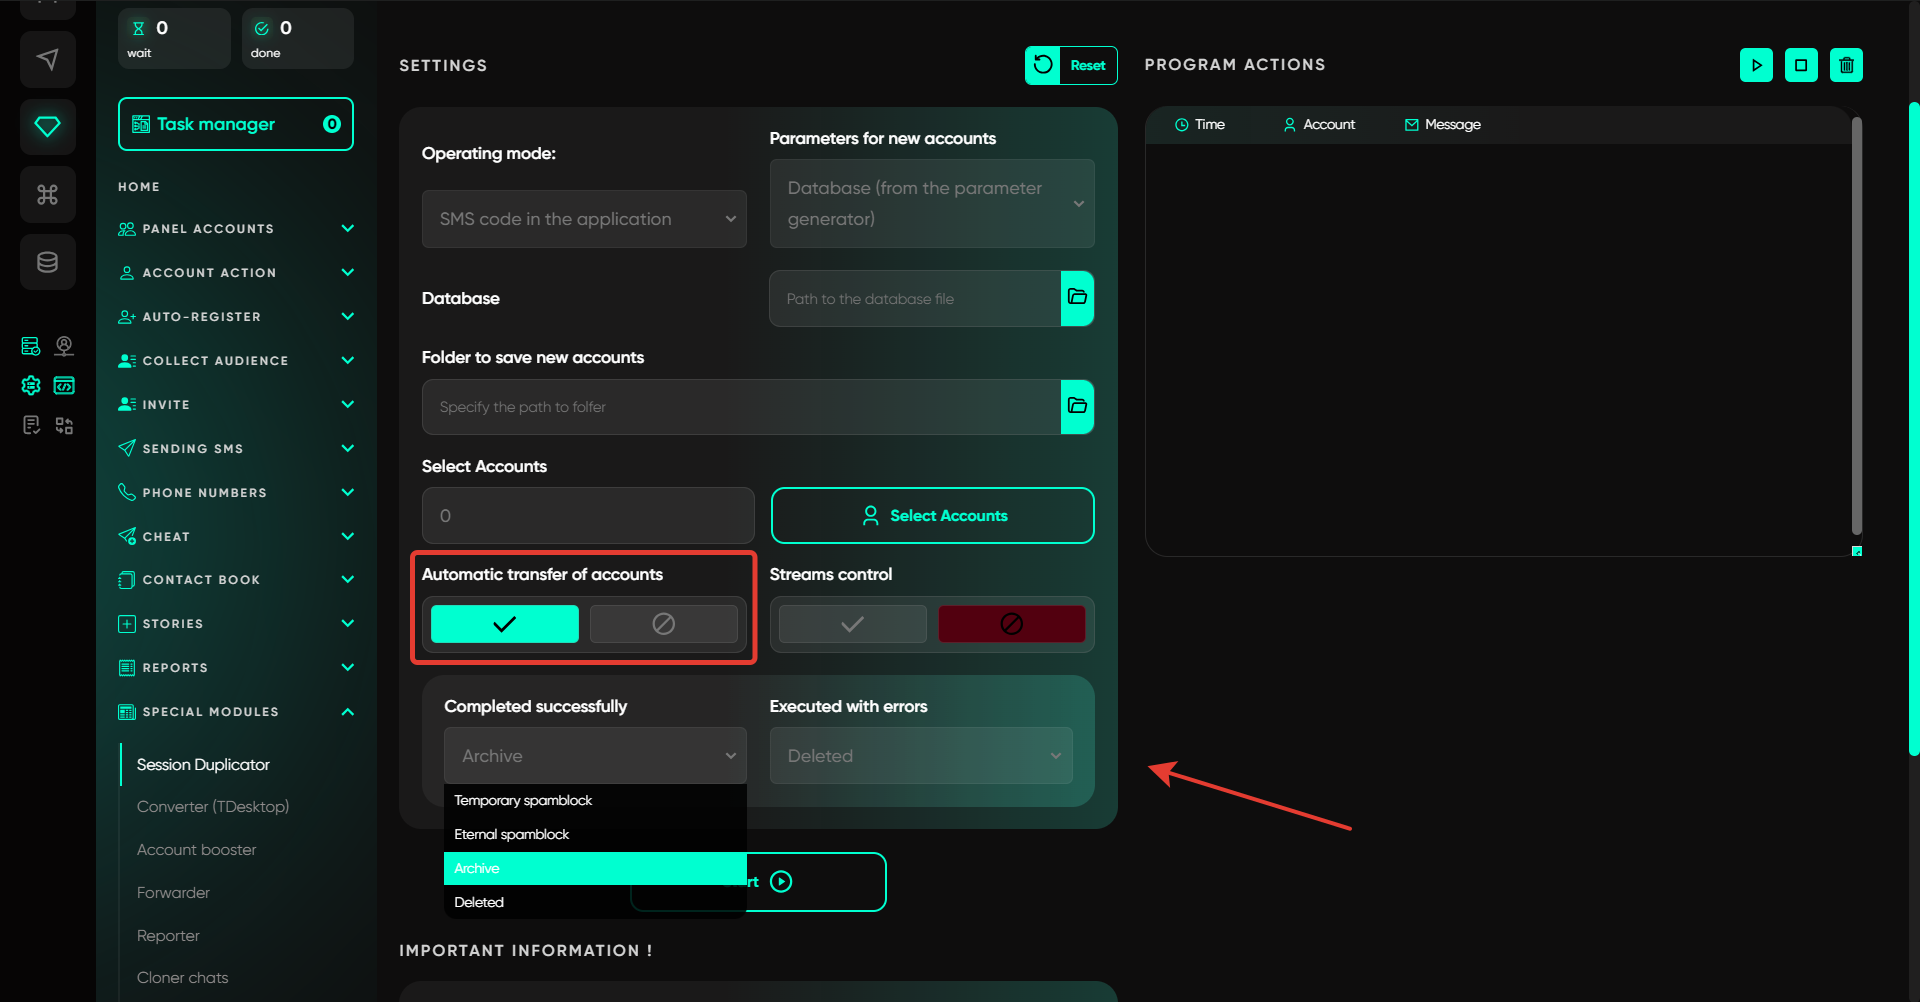Click the stop square icon in Program Actions
Viewport: 1920px width, 1002px height.
coord(1801,65)
